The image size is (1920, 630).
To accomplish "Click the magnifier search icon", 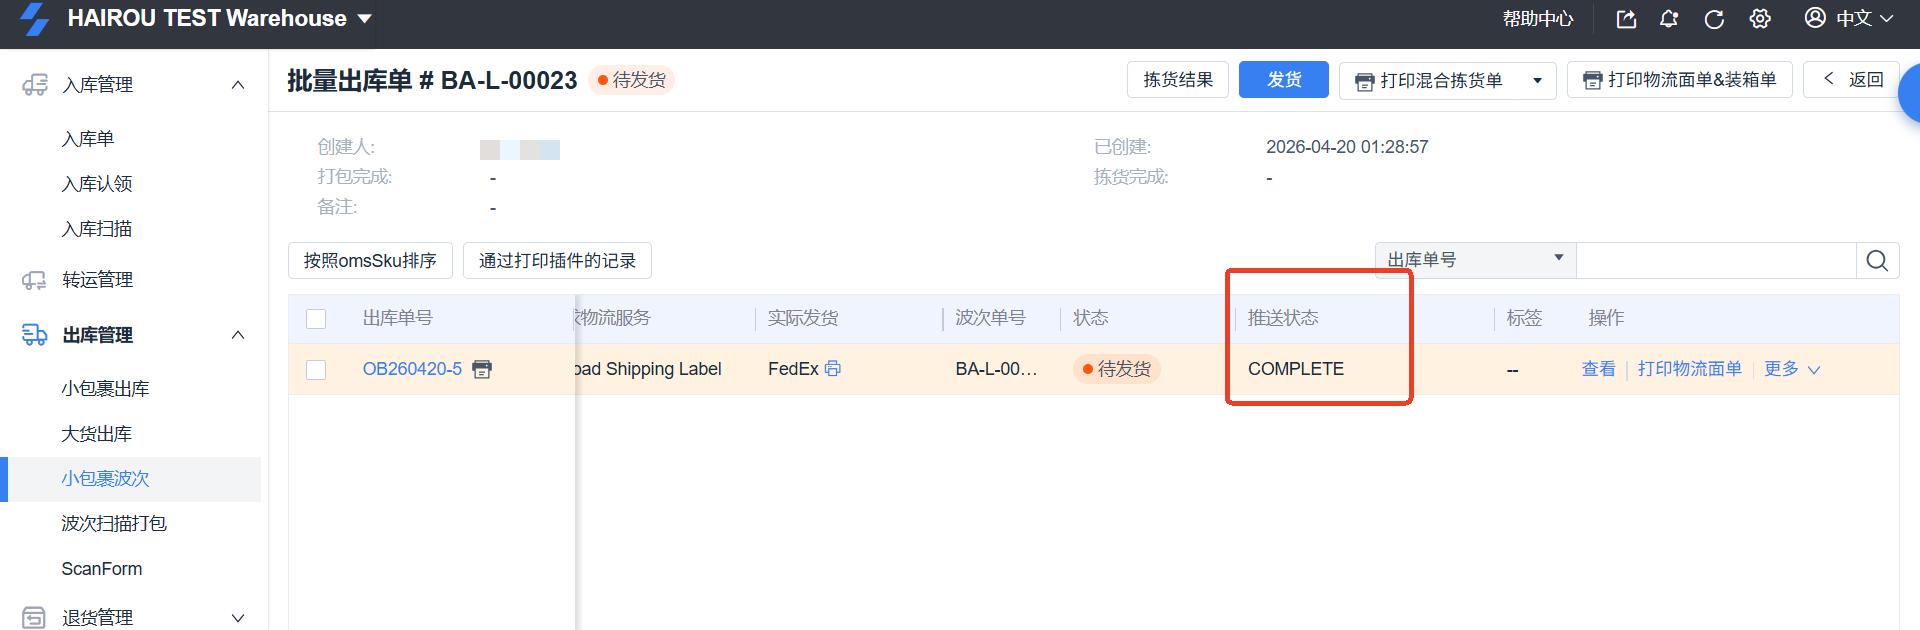I will (x=1877, y=261).
